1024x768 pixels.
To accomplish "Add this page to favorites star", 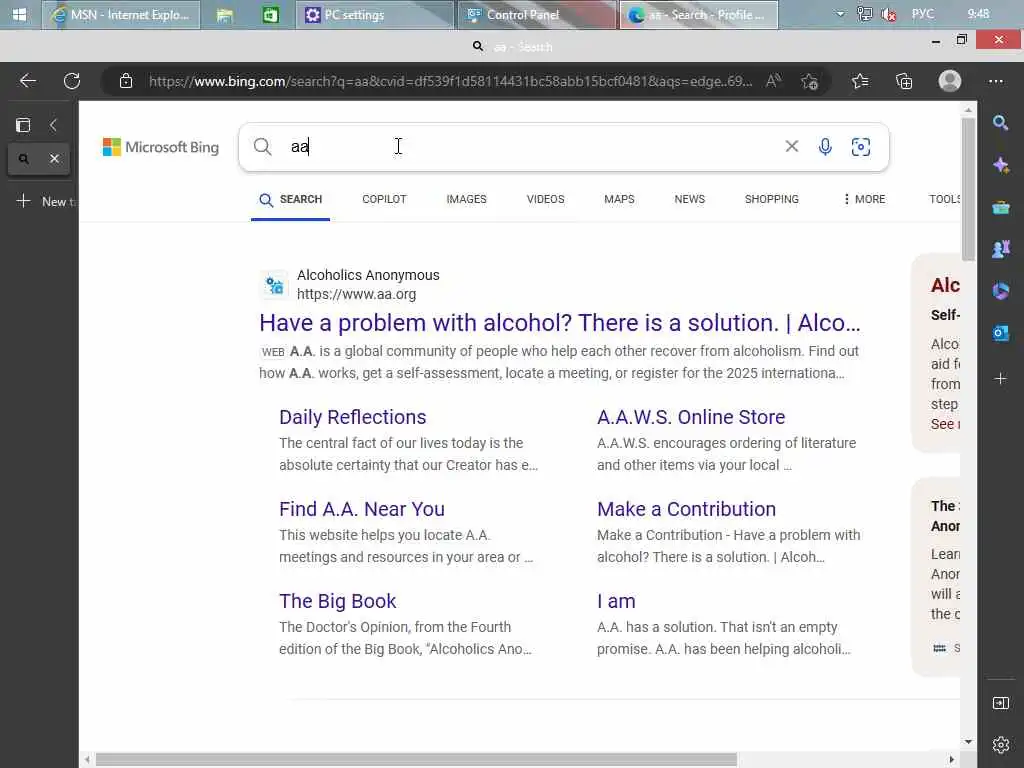I will (x=810, y=81).
